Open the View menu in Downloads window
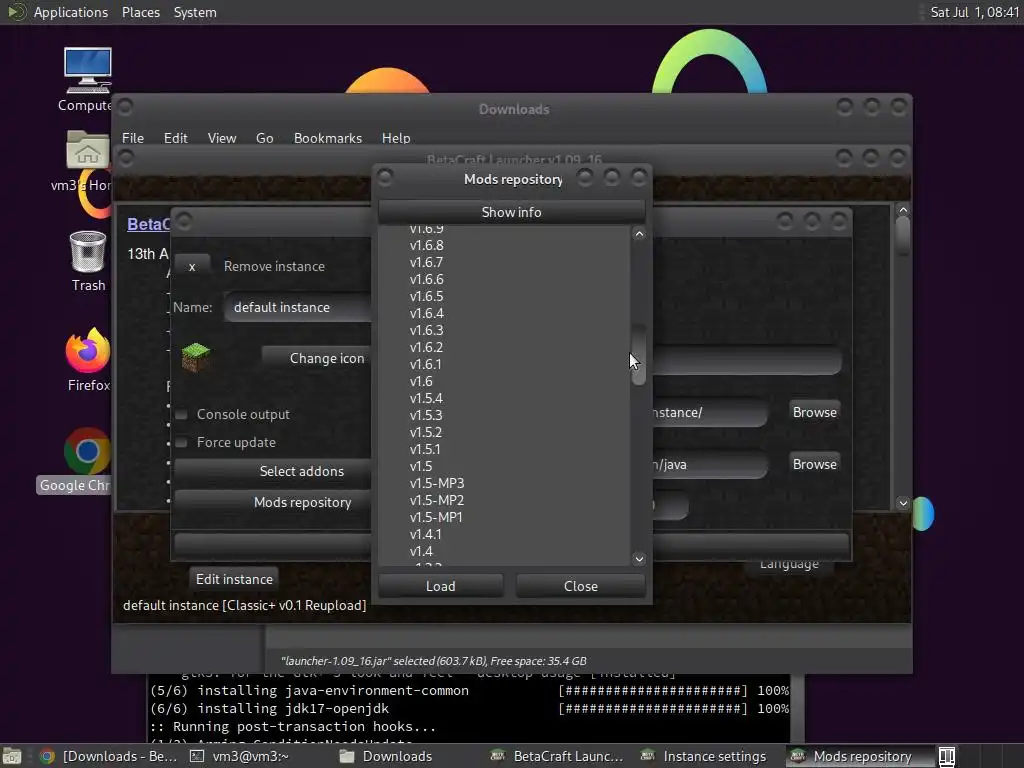The height and width of the screenshot is (768, 1024). tap(221, 138)
